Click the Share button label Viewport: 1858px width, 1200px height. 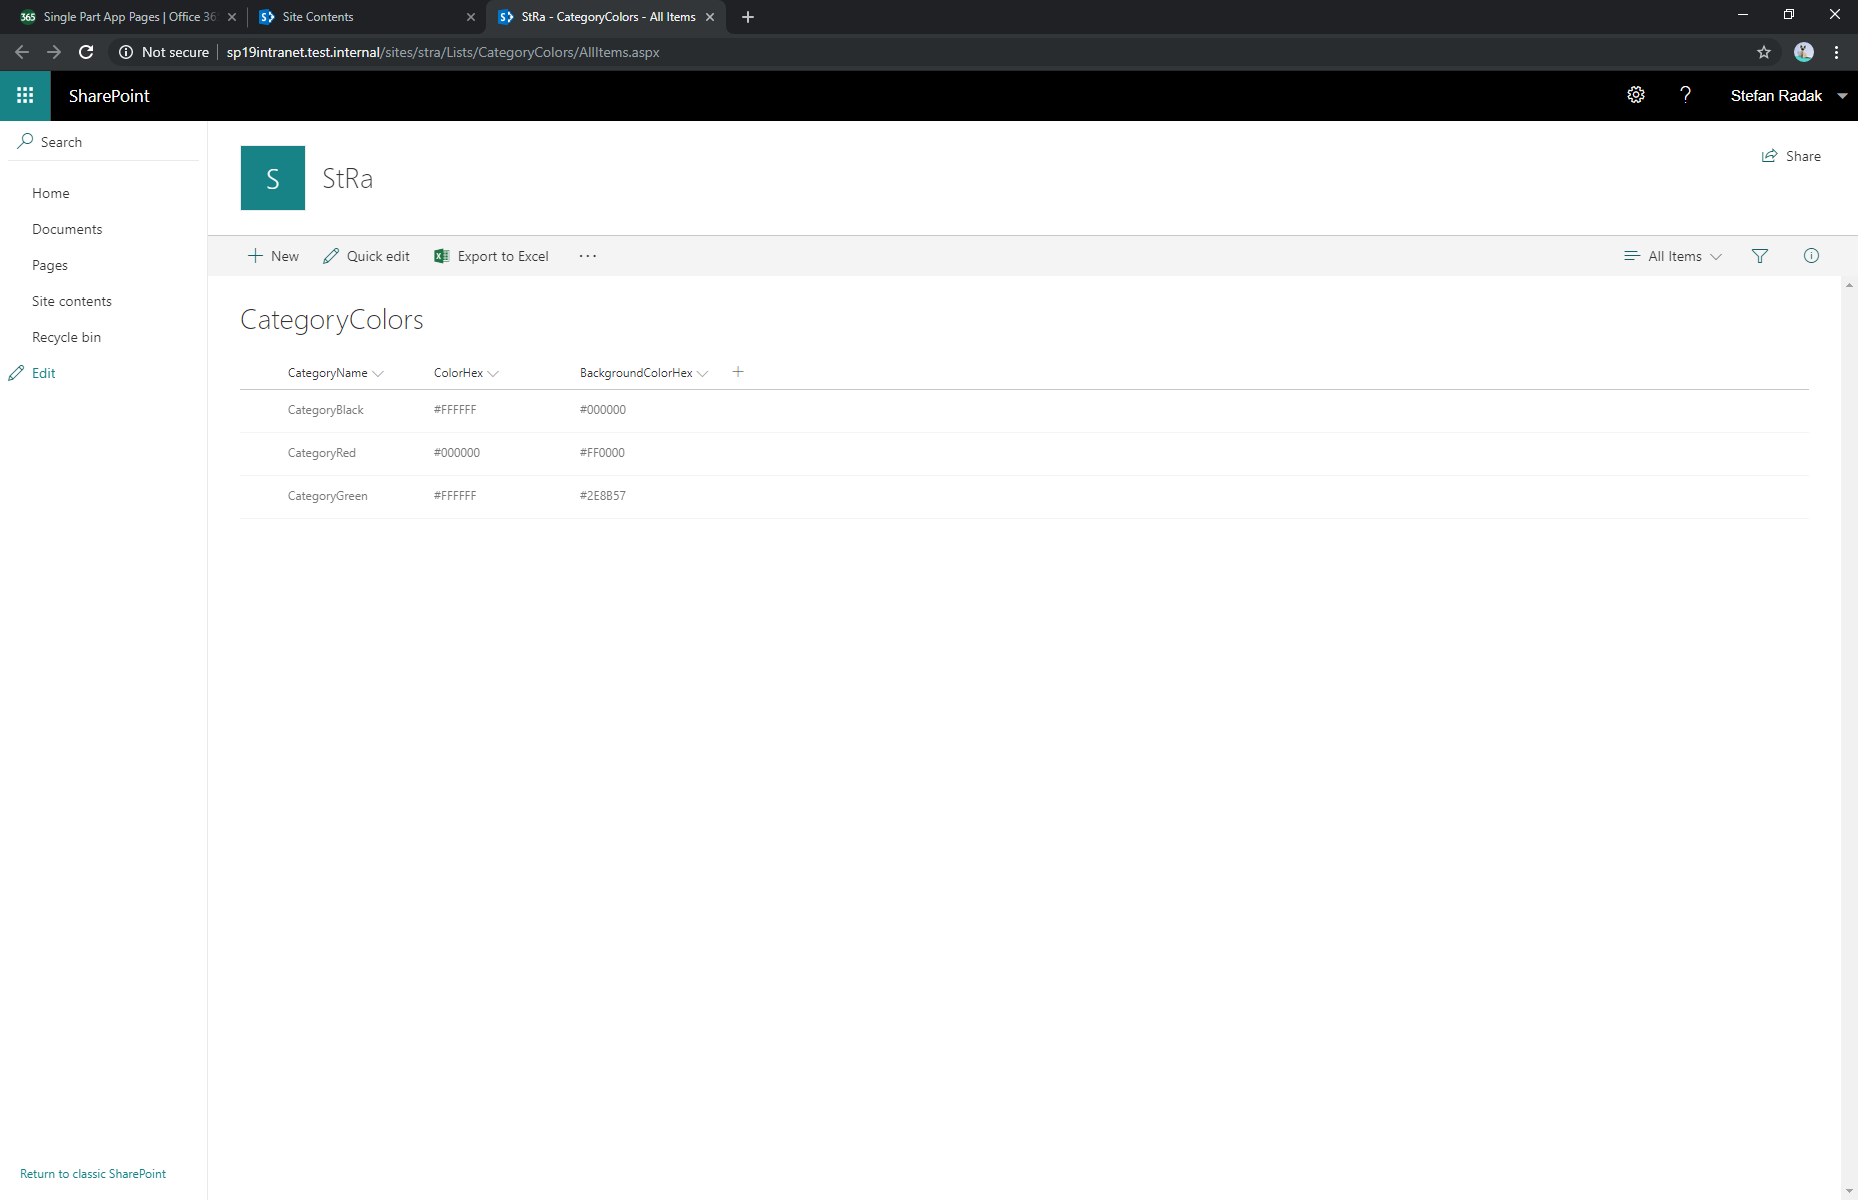(x=1803, y=156)
